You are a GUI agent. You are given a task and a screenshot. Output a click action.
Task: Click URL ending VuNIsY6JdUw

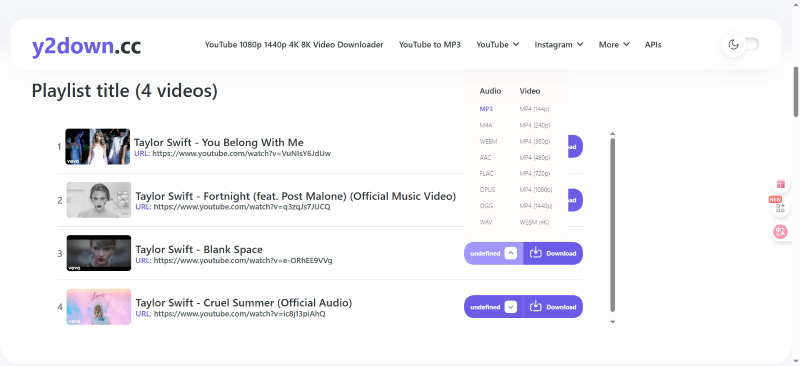[x=241, y=153]
